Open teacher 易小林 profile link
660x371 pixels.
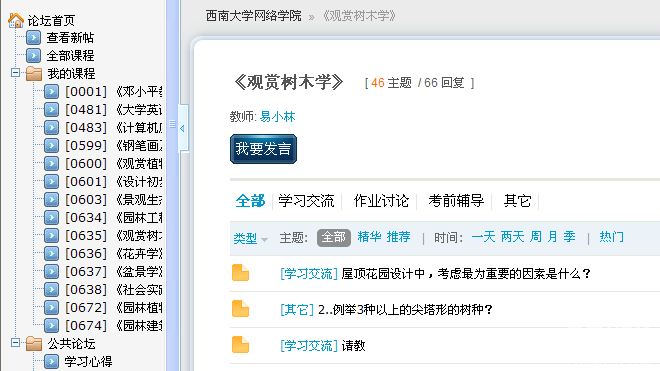click(277, 117)
